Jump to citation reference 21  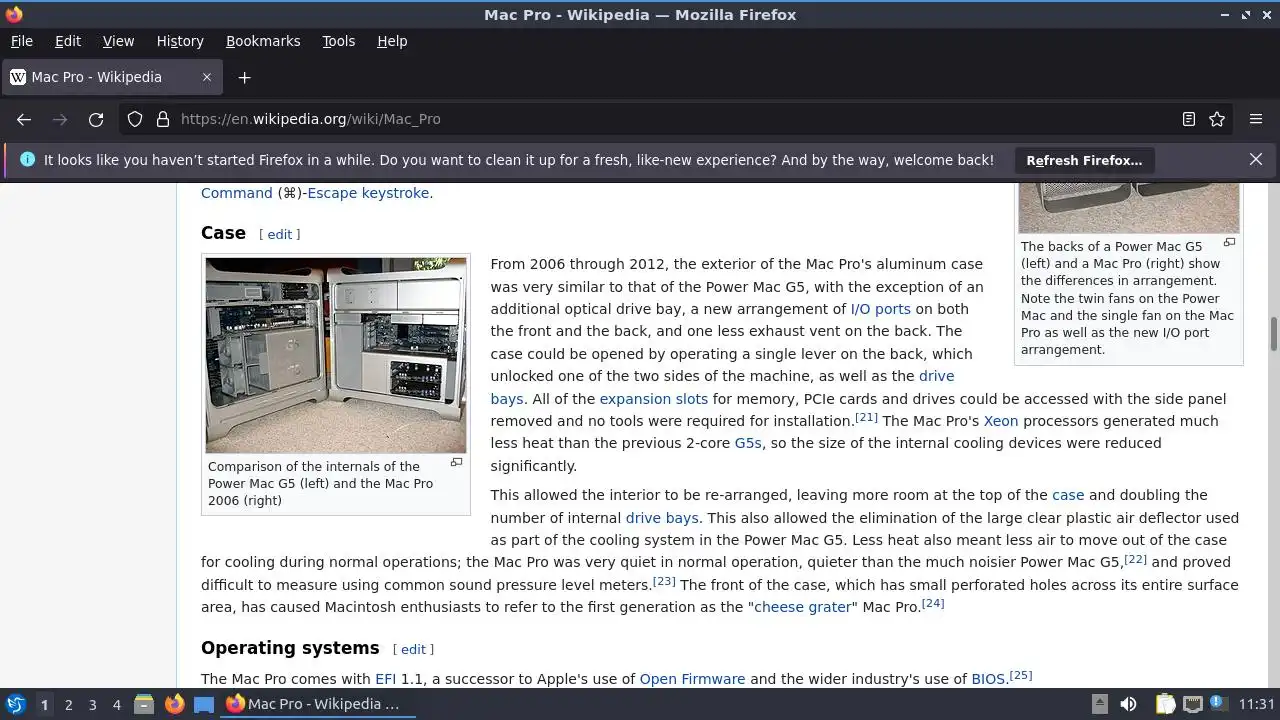click(x=866, y=417)
